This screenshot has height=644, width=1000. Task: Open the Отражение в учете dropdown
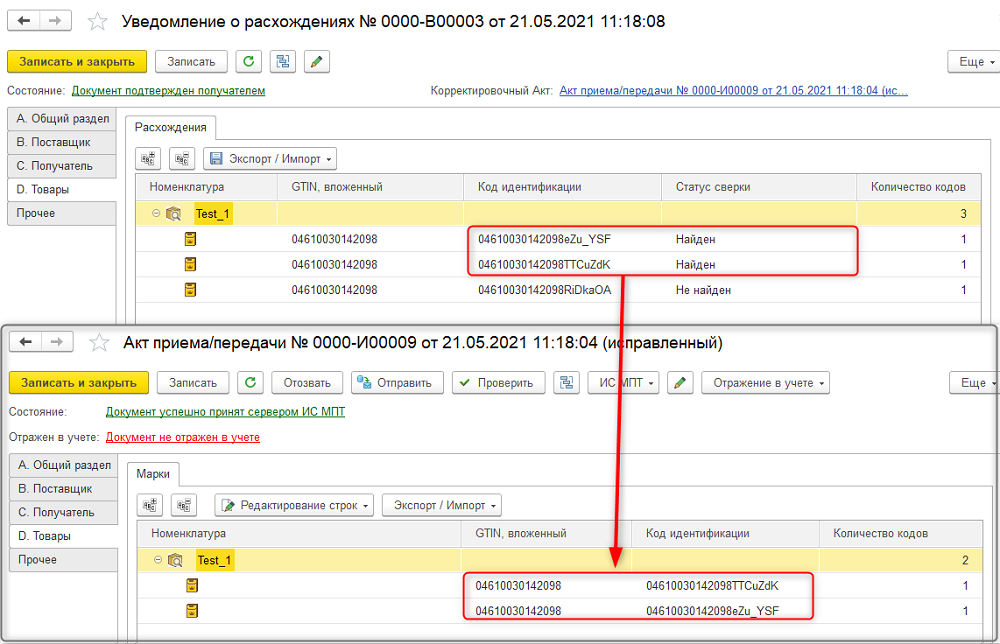pos(765,383)
